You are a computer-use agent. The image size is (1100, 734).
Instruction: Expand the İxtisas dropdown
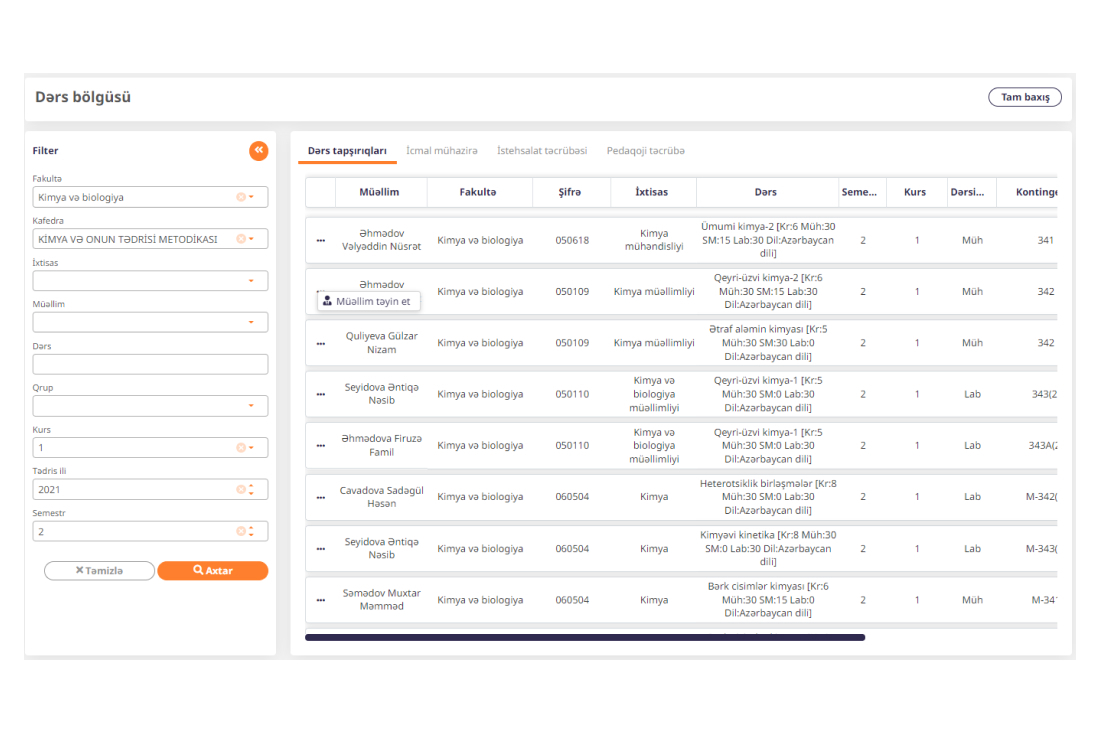point(251,281)
